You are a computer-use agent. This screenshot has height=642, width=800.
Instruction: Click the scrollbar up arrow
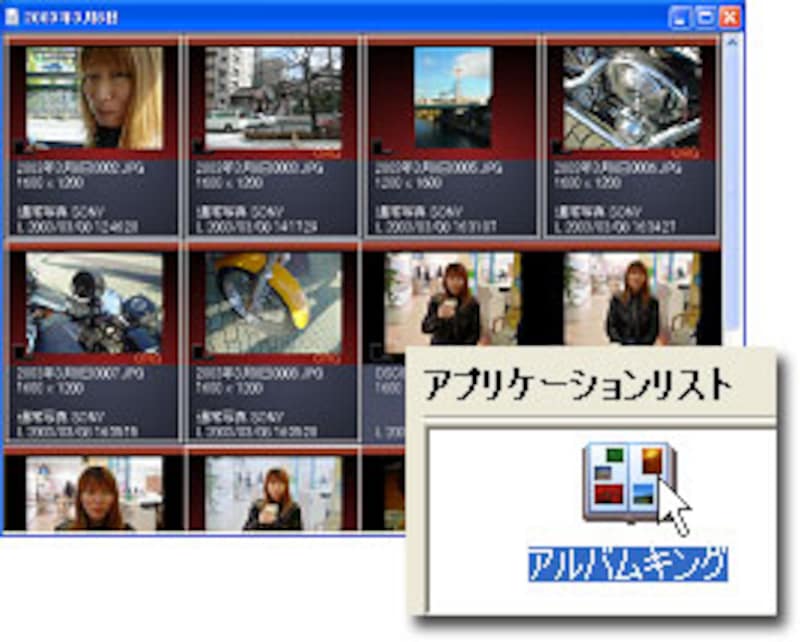pos(732,42)
